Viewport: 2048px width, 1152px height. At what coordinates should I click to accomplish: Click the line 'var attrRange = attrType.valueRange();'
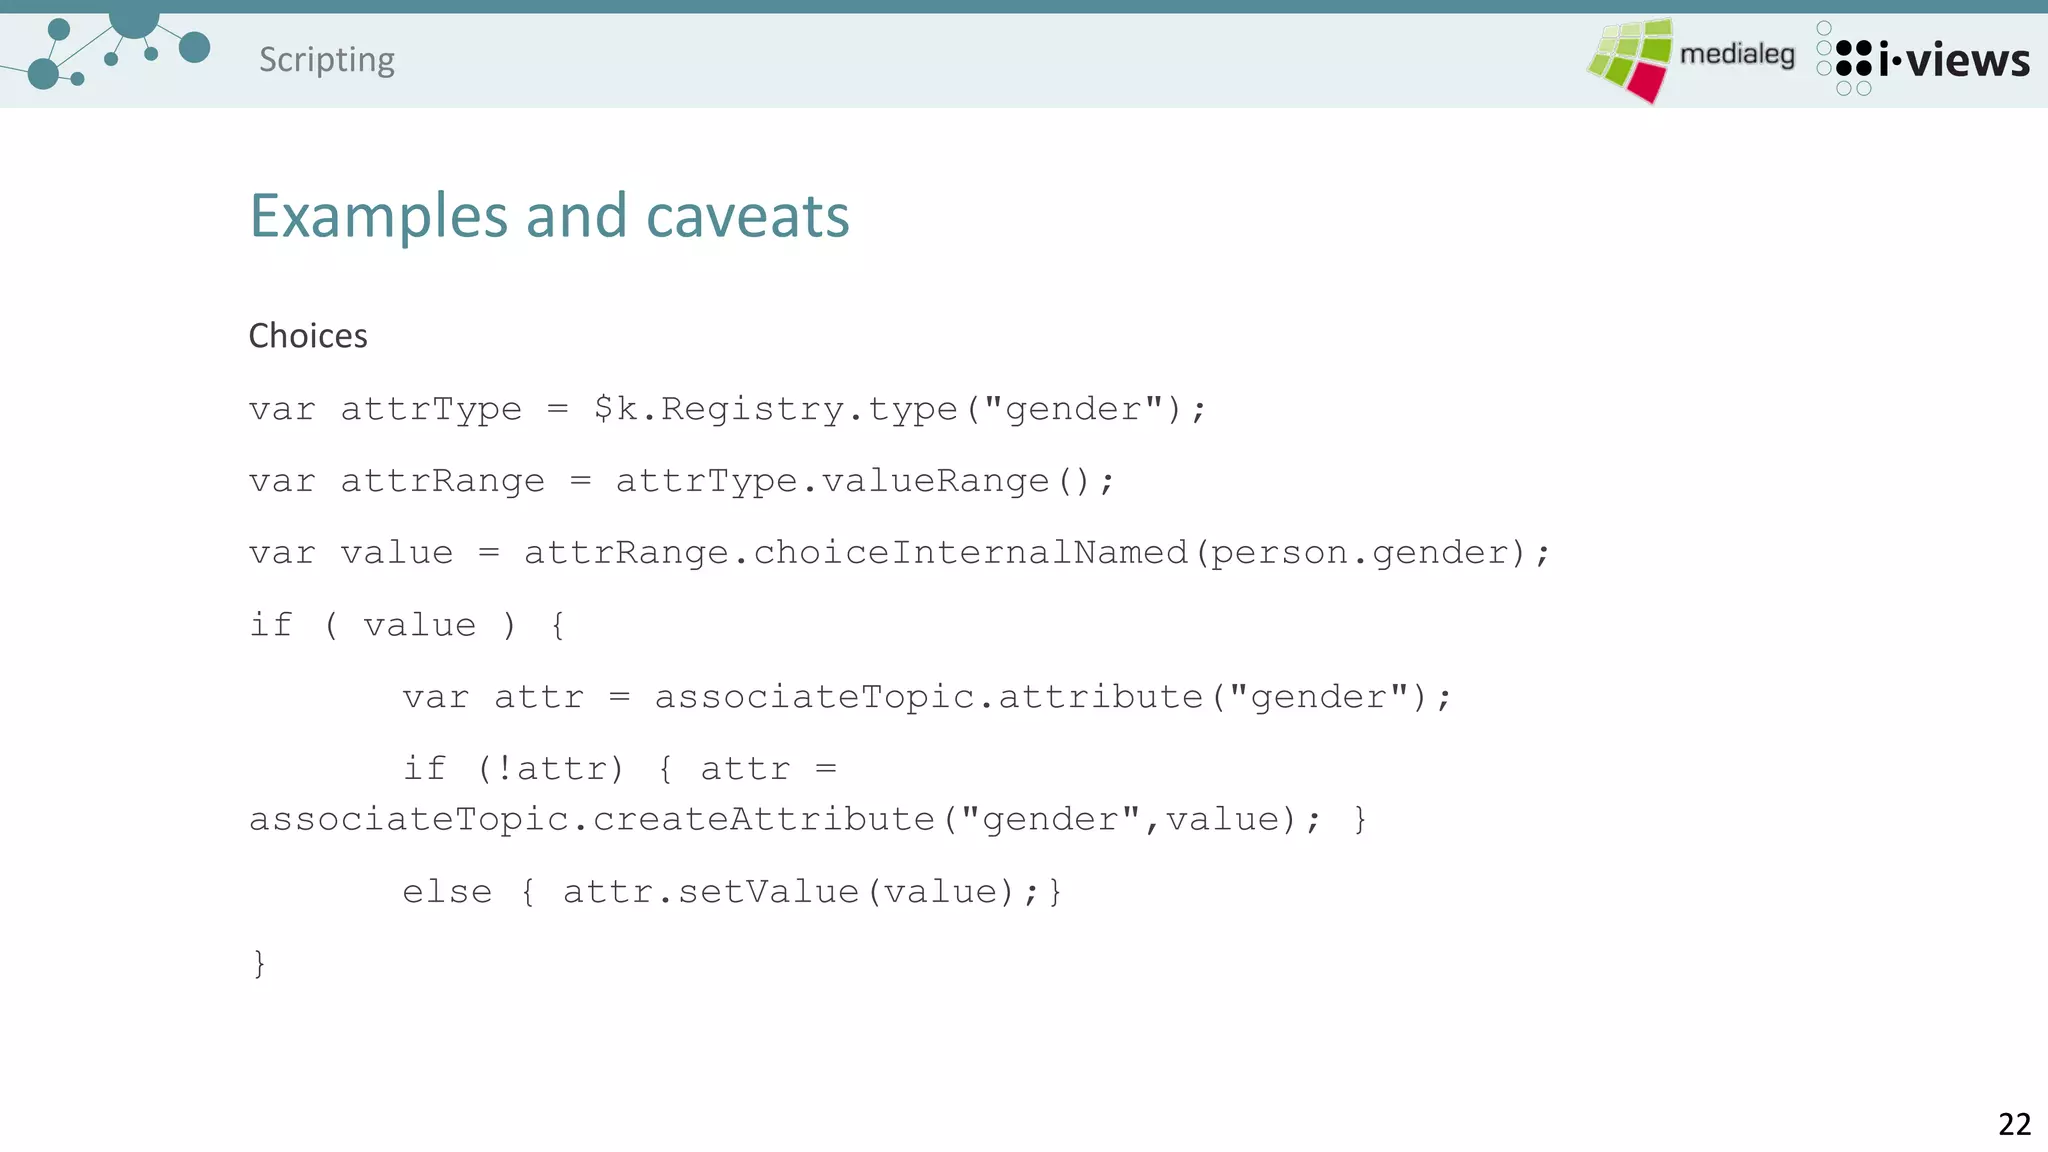682,481
